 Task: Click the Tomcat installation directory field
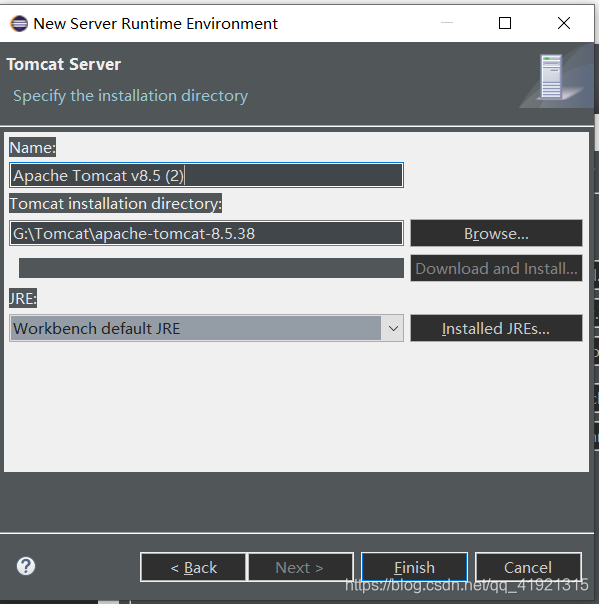[206, 233]
